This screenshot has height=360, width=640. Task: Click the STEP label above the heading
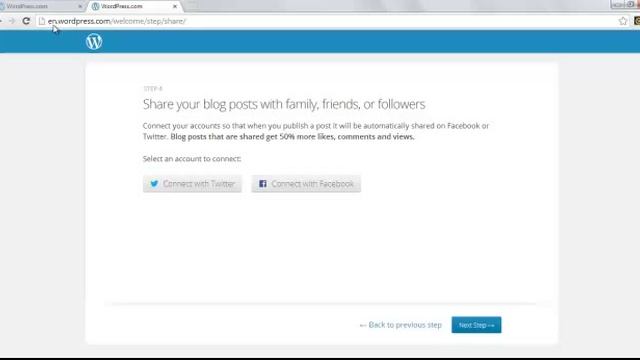coord(153,88)
